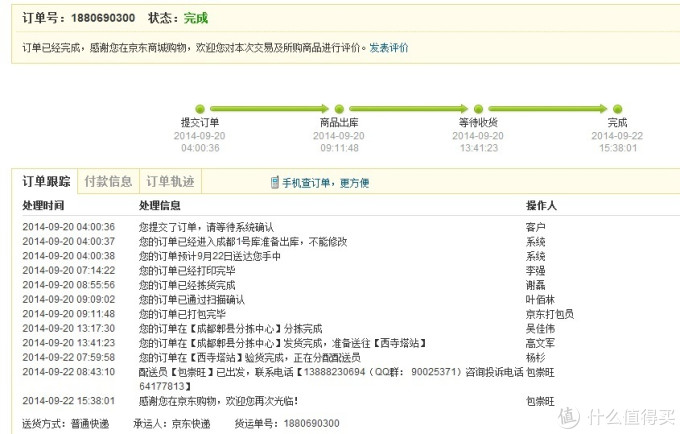Click operator name 吴佳伟

pos(540,328)
